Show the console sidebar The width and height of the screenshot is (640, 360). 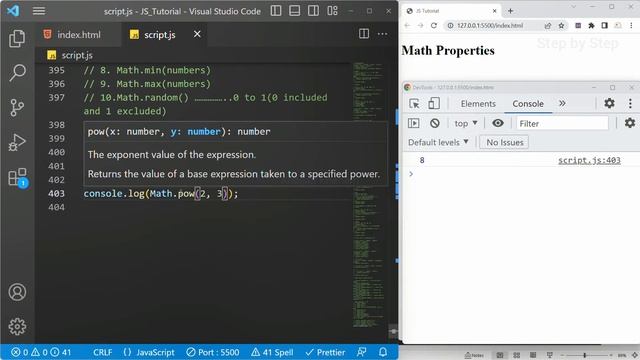pos(413,123)
